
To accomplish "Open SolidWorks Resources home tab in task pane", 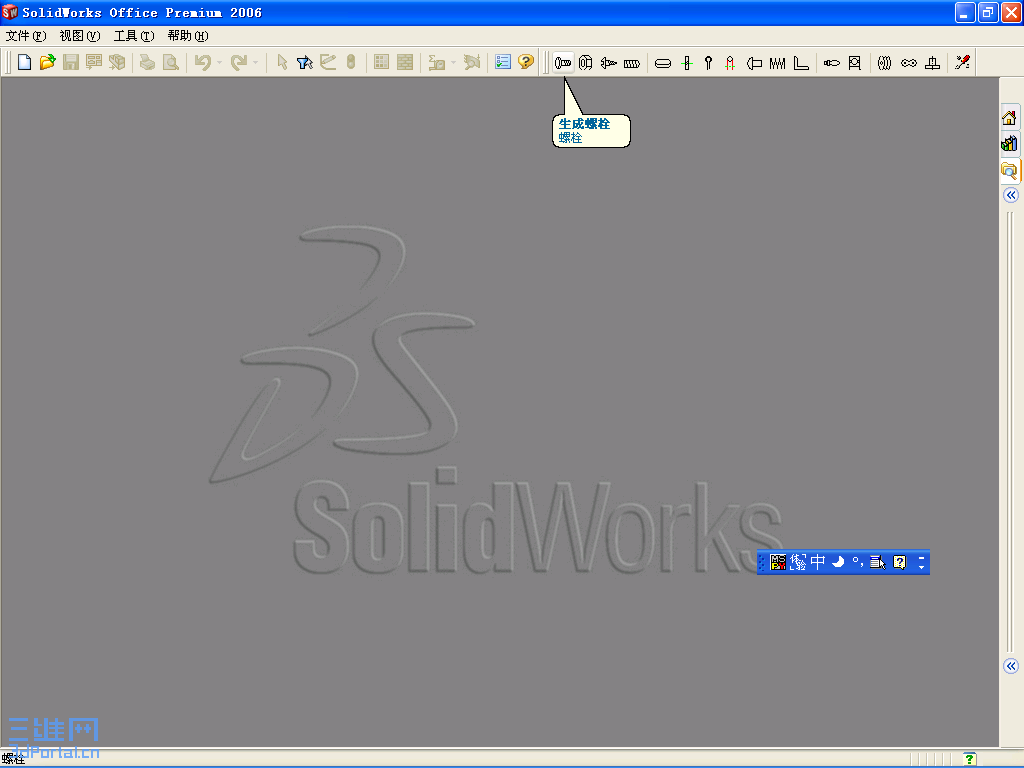I will [x=1009, y=118].
